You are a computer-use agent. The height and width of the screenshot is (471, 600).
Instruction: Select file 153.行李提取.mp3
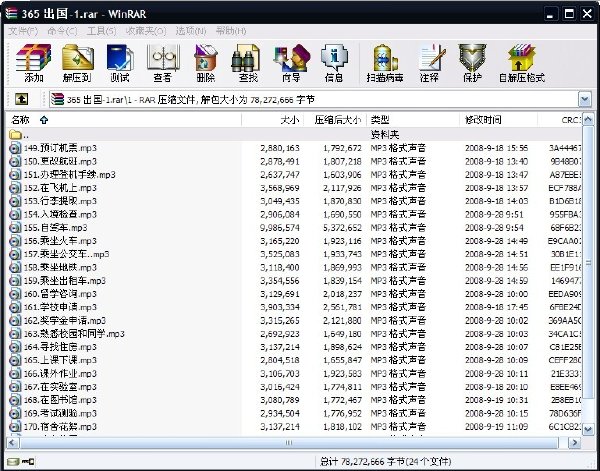60,201
